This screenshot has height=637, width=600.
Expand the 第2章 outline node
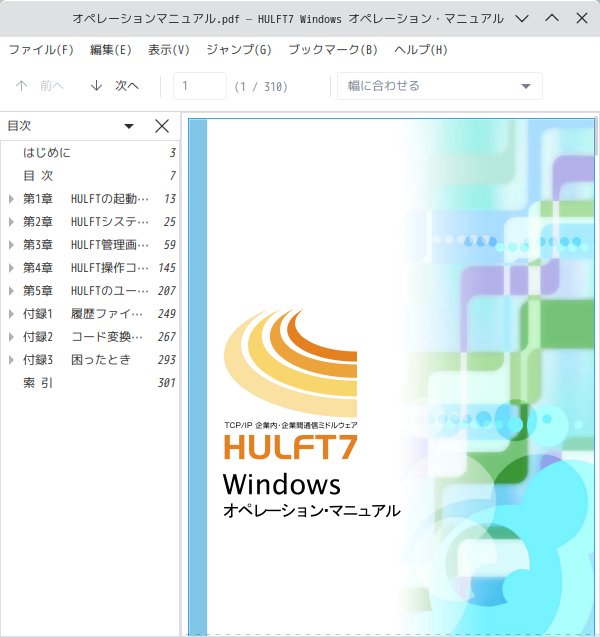coord(11,222)
